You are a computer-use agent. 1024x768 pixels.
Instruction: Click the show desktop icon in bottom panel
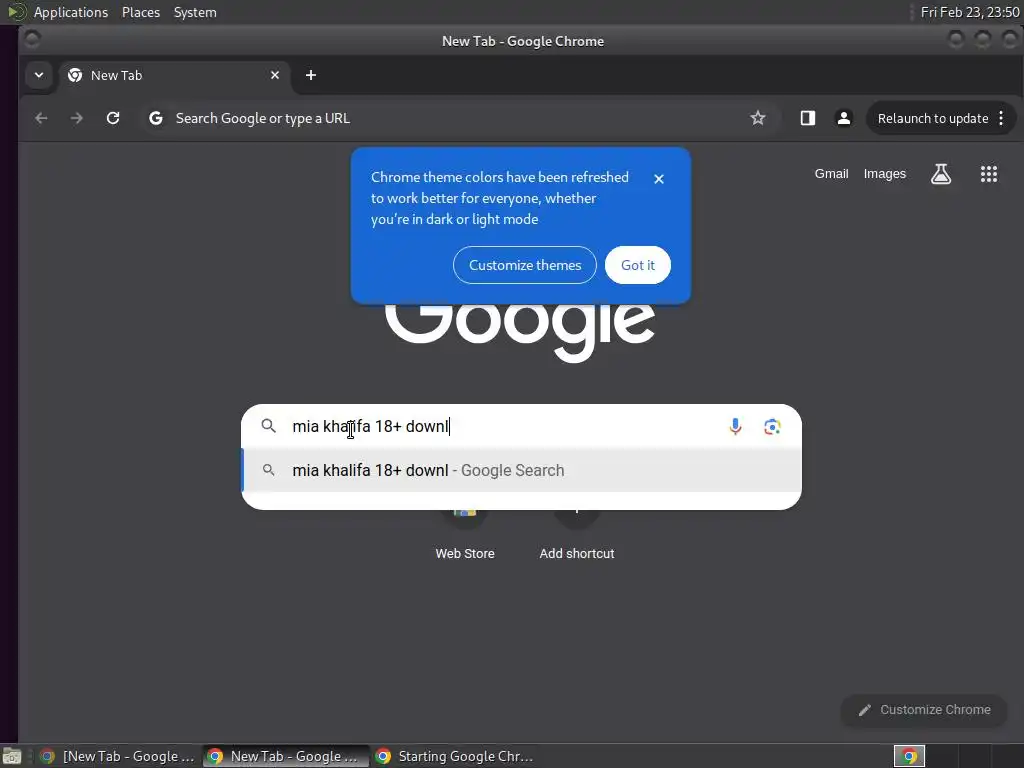[x=12, y=757]
